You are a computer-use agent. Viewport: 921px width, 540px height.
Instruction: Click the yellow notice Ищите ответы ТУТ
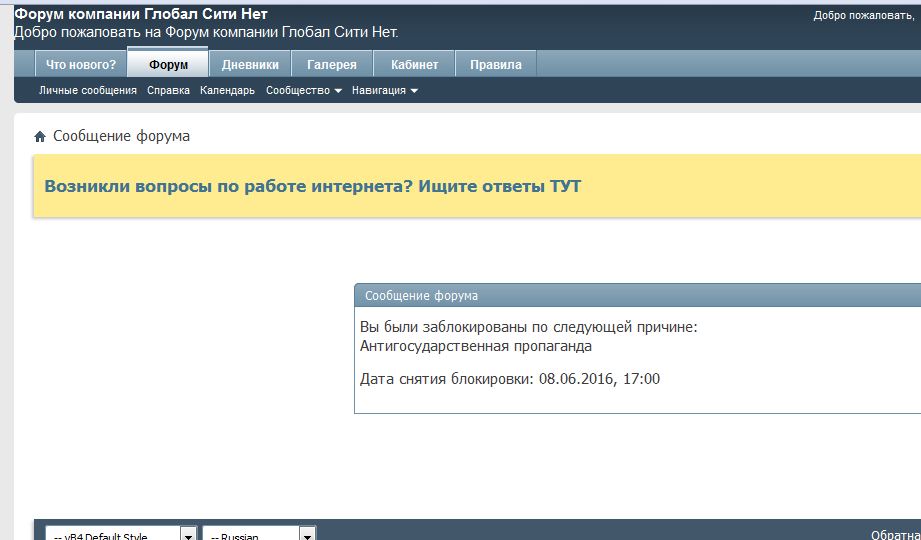[x=313, y=186]
